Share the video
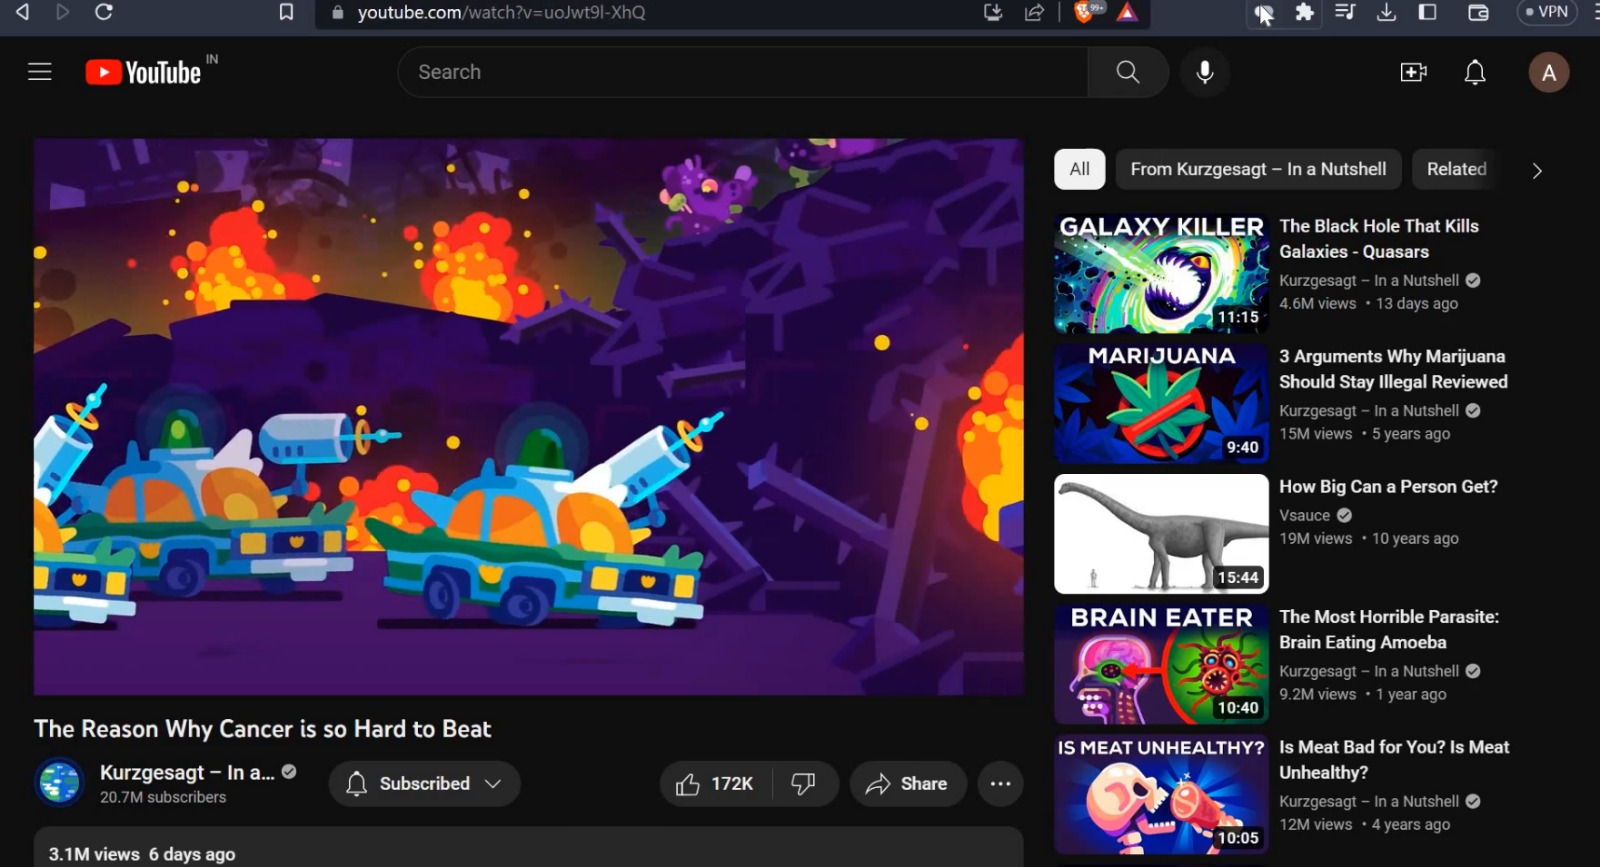 point(907,784)
